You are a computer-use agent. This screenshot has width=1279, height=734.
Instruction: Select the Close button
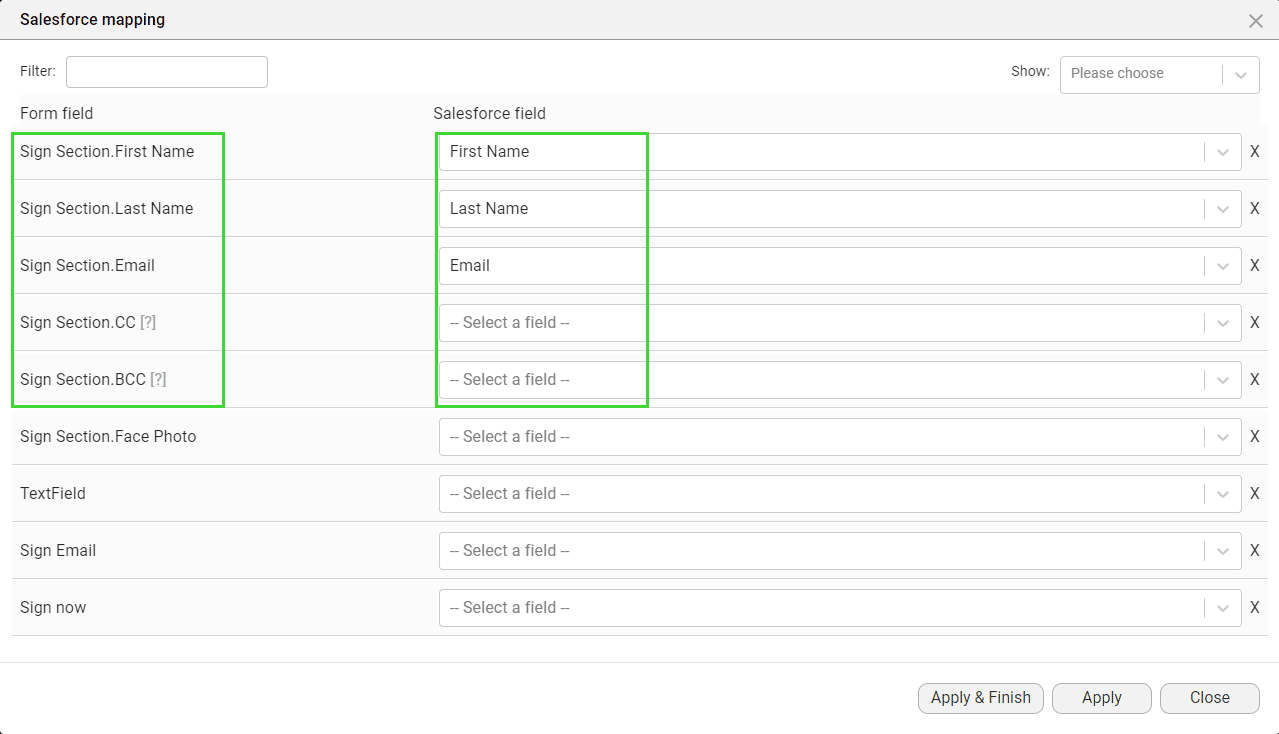pyautogui.click(x=1209, y=698)
